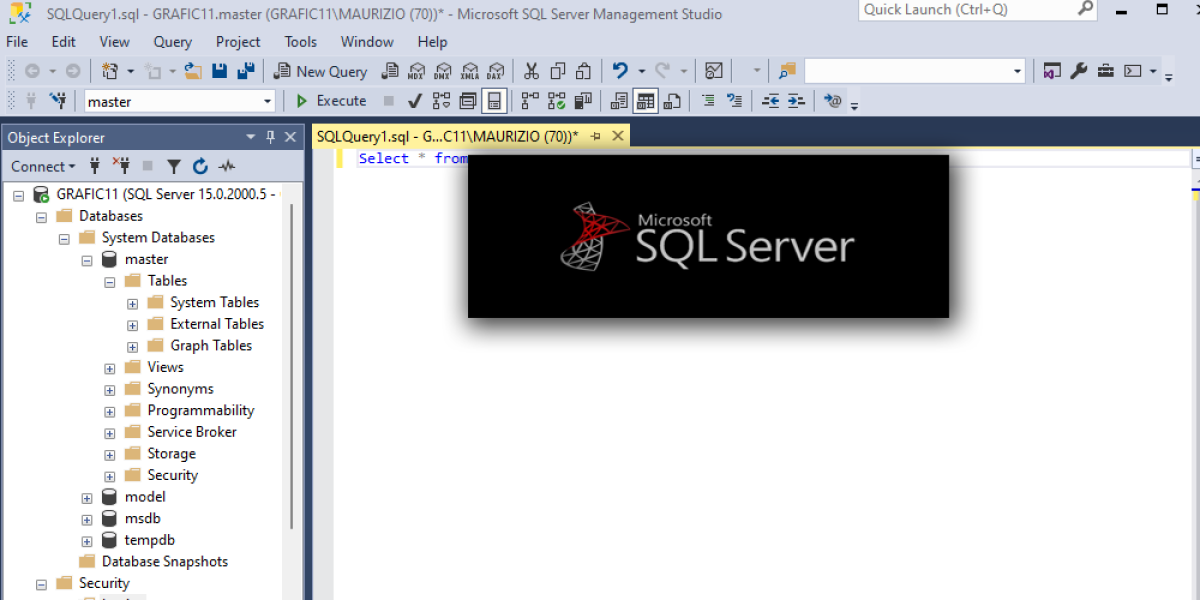Click the Save All toolbar icon
This screenshot has width=1200, height=600.
click(x=245, y=71)
